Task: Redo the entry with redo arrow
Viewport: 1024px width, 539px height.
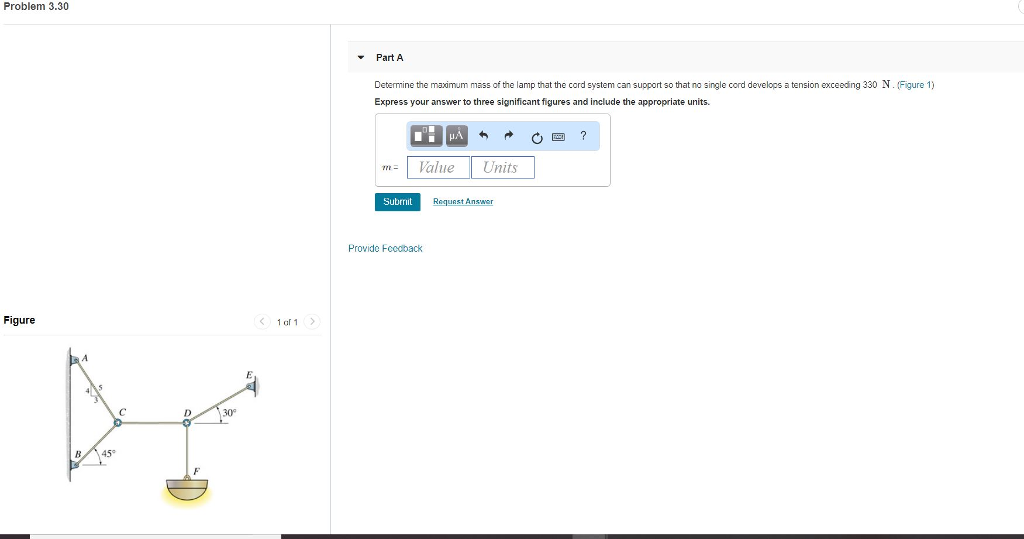Action: [509, 136]
